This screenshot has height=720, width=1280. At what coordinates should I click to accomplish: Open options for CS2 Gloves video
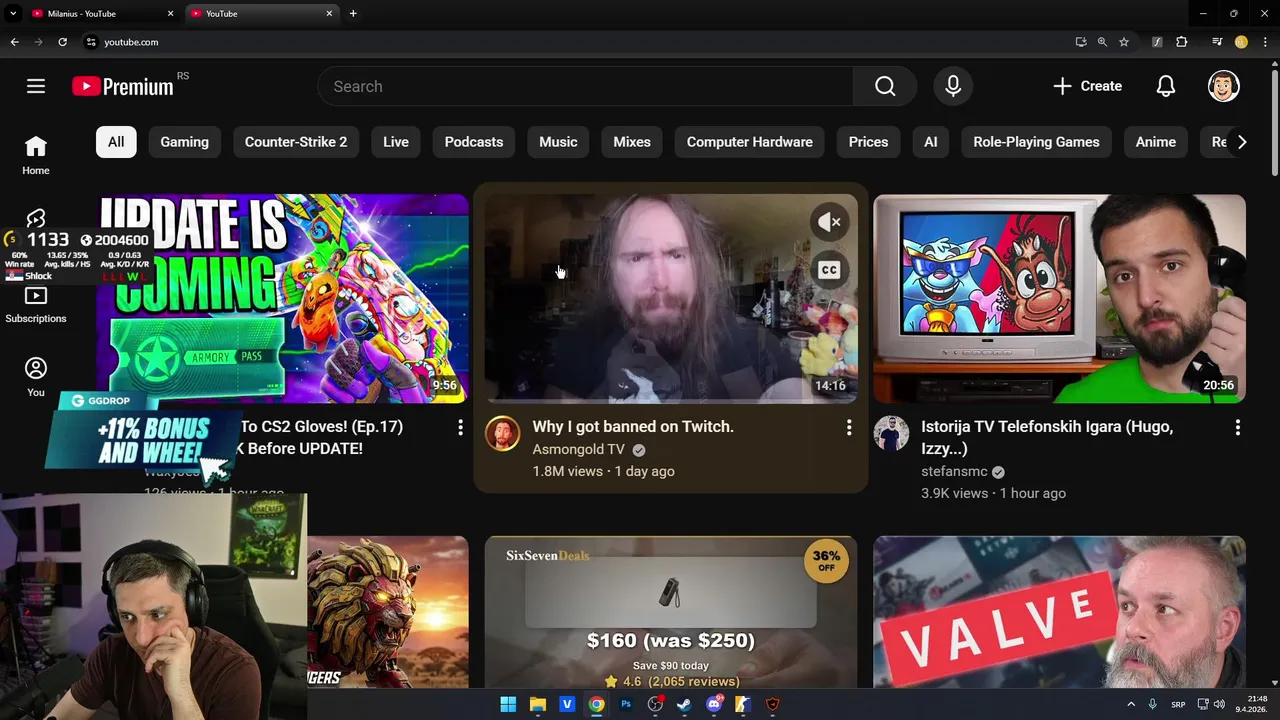coord(460,428)
